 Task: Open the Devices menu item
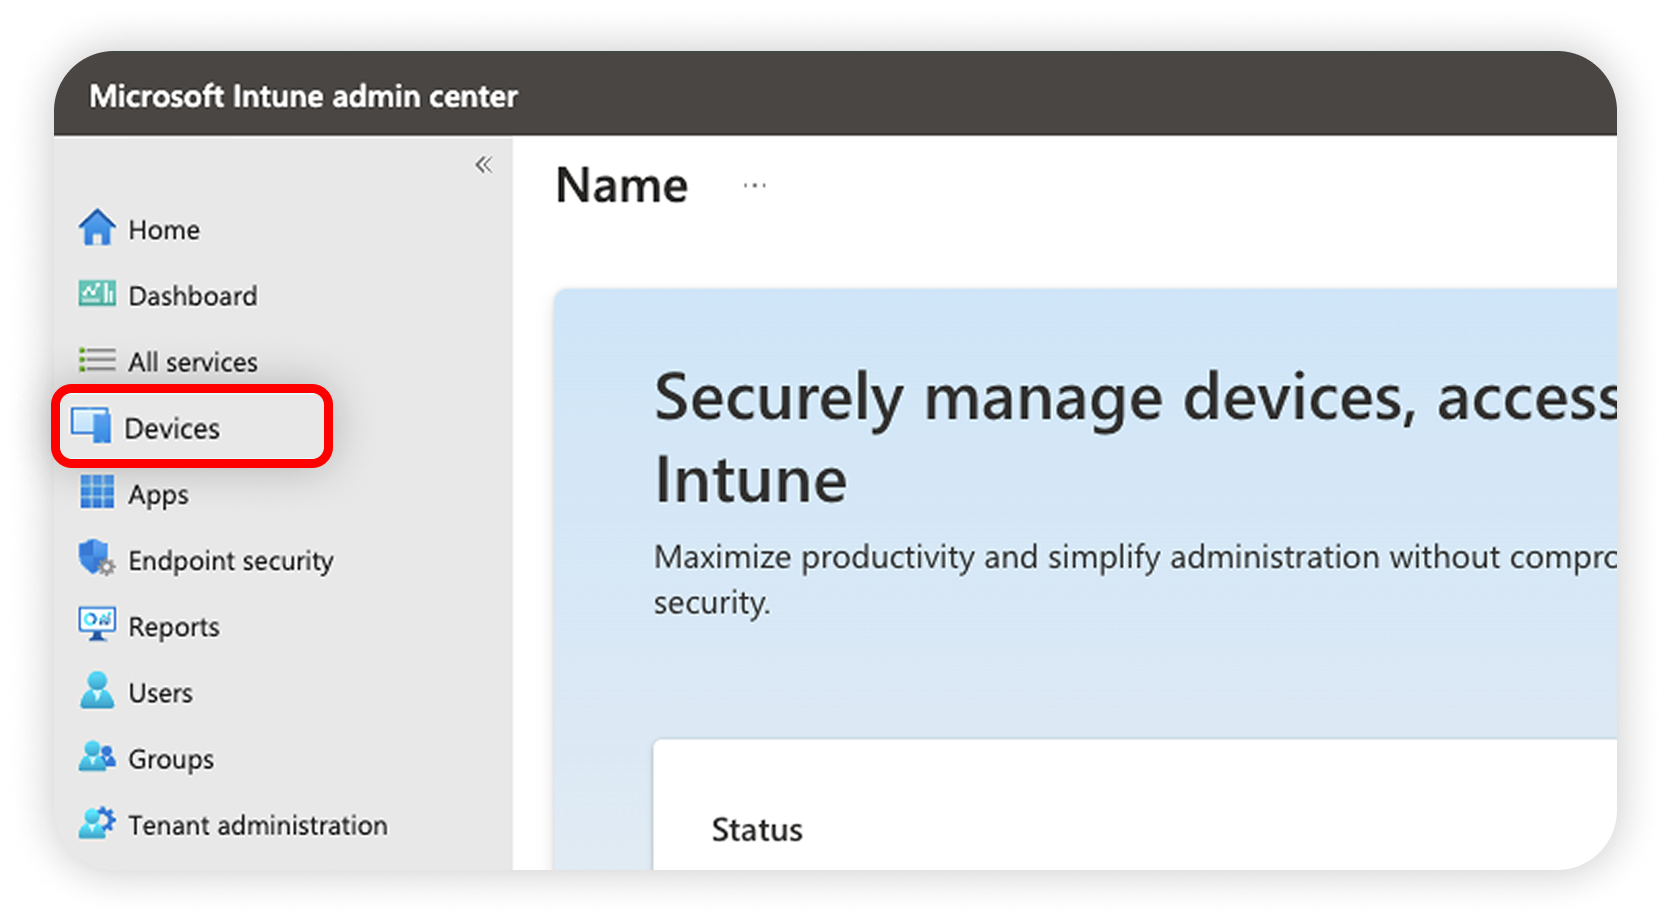[x=172, y=428]
